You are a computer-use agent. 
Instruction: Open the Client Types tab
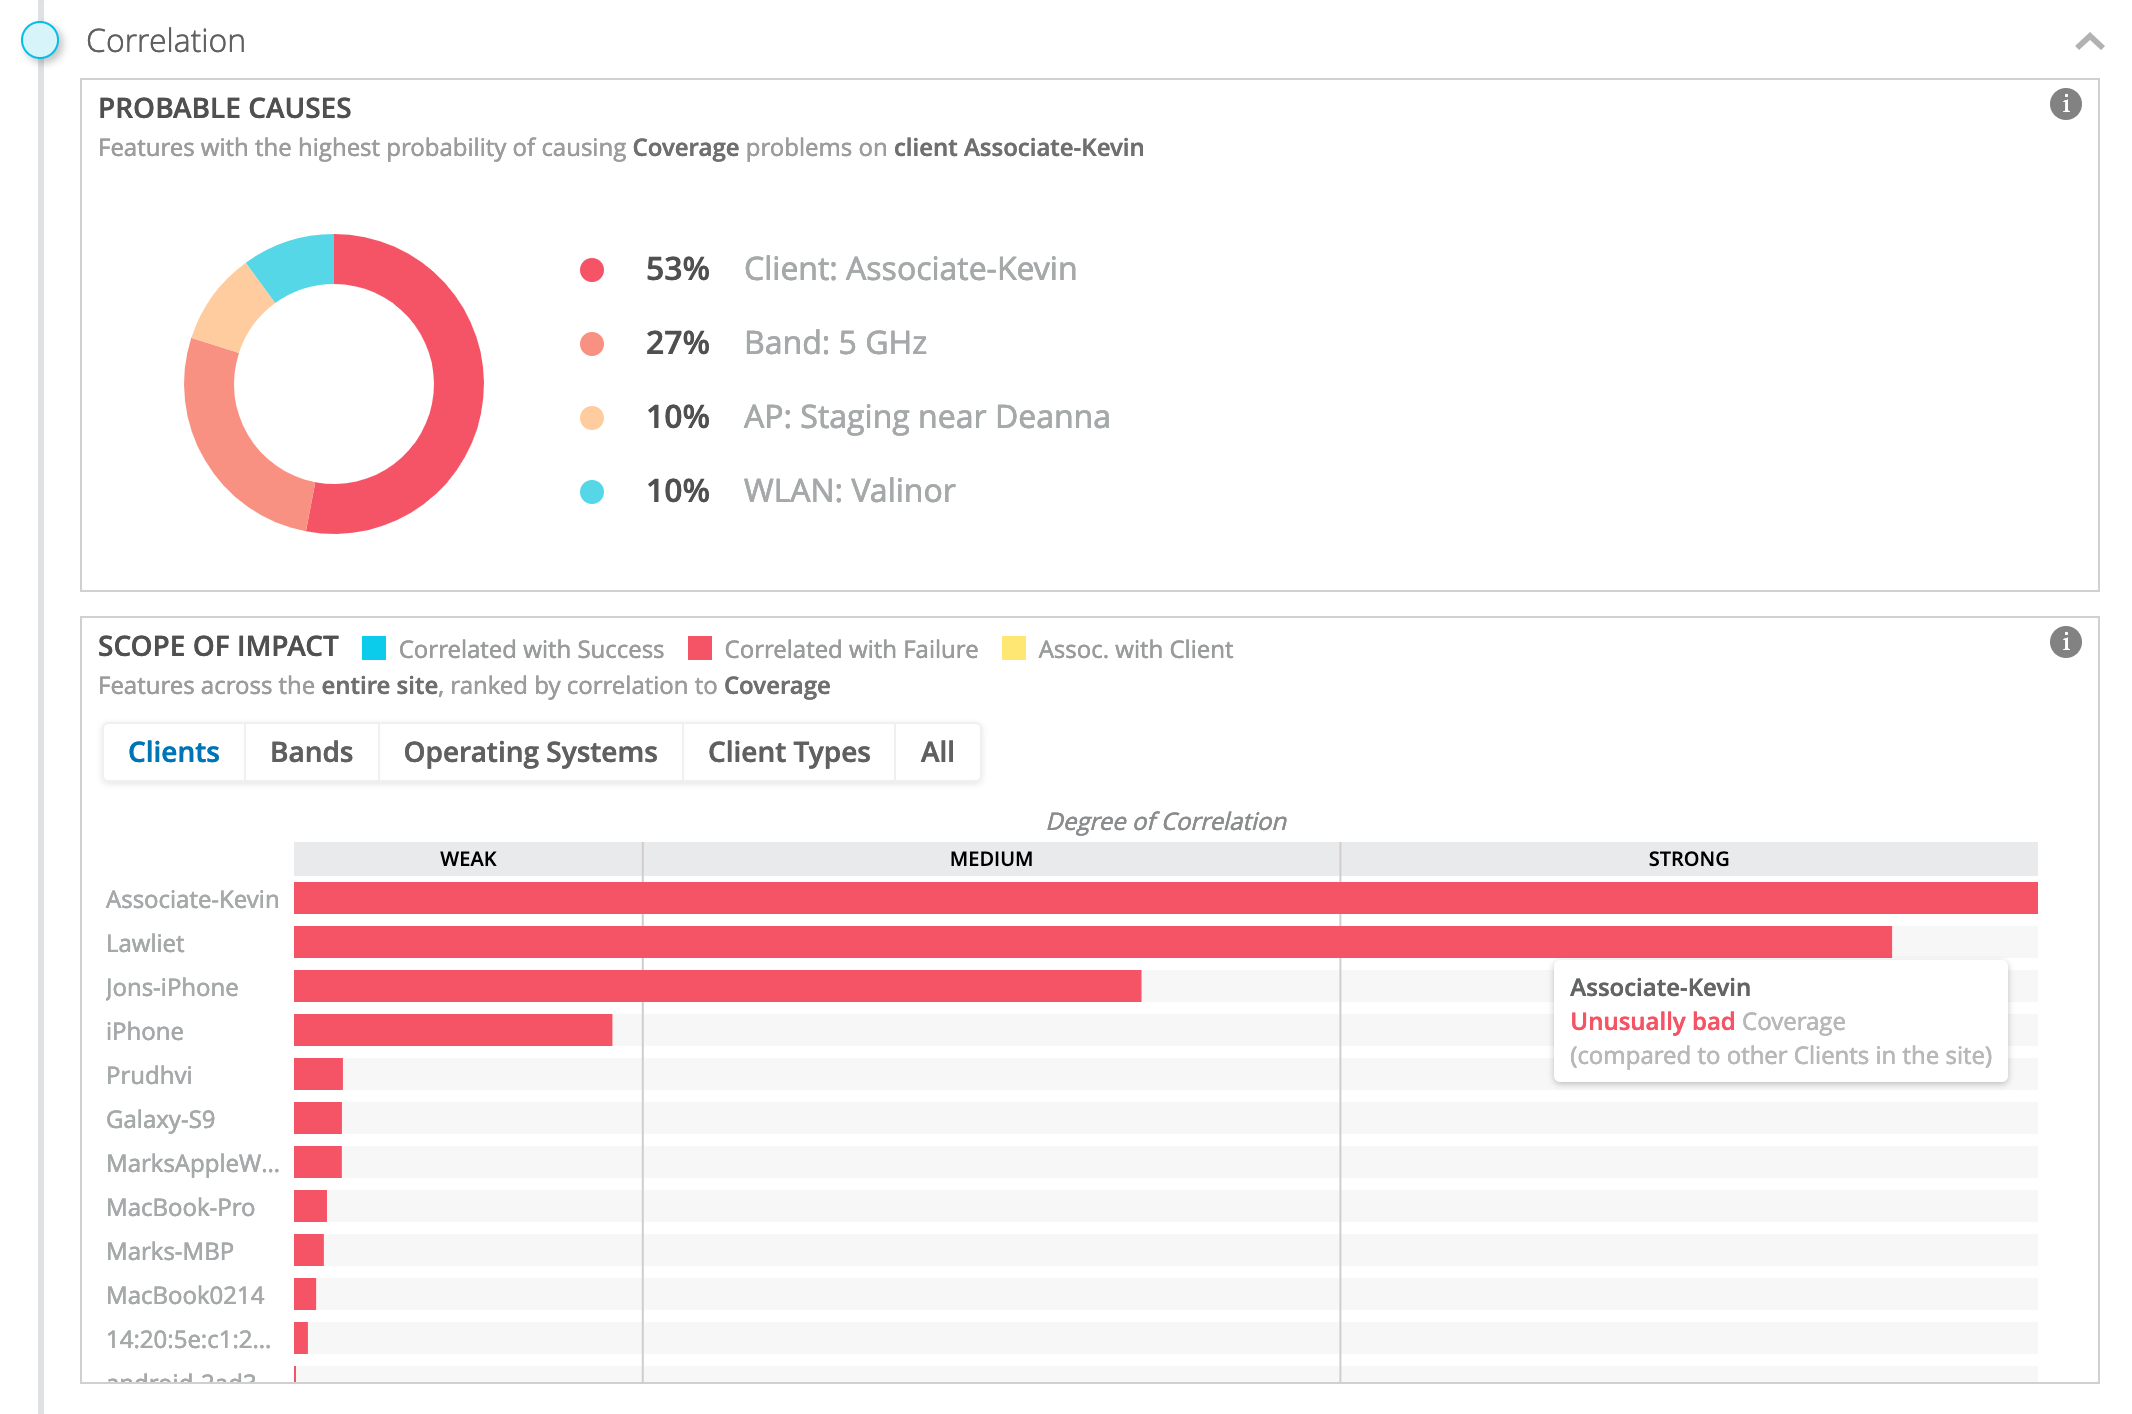tap(788, 752)
